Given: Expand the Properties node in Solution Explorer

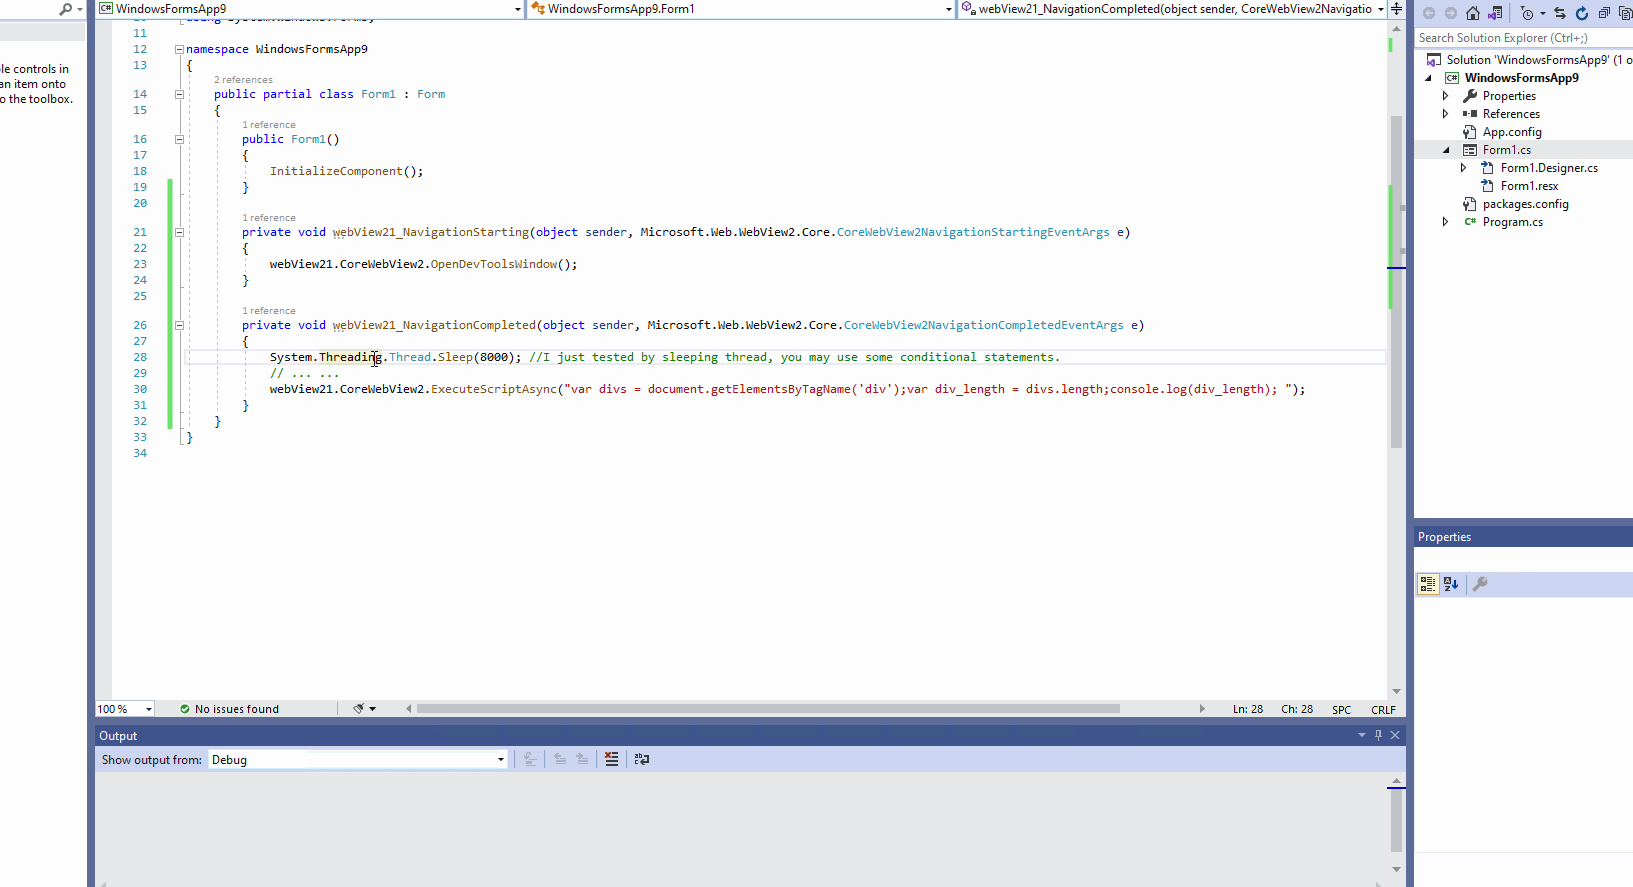Looking at the screenshot, I should (x=1445, y=96).
